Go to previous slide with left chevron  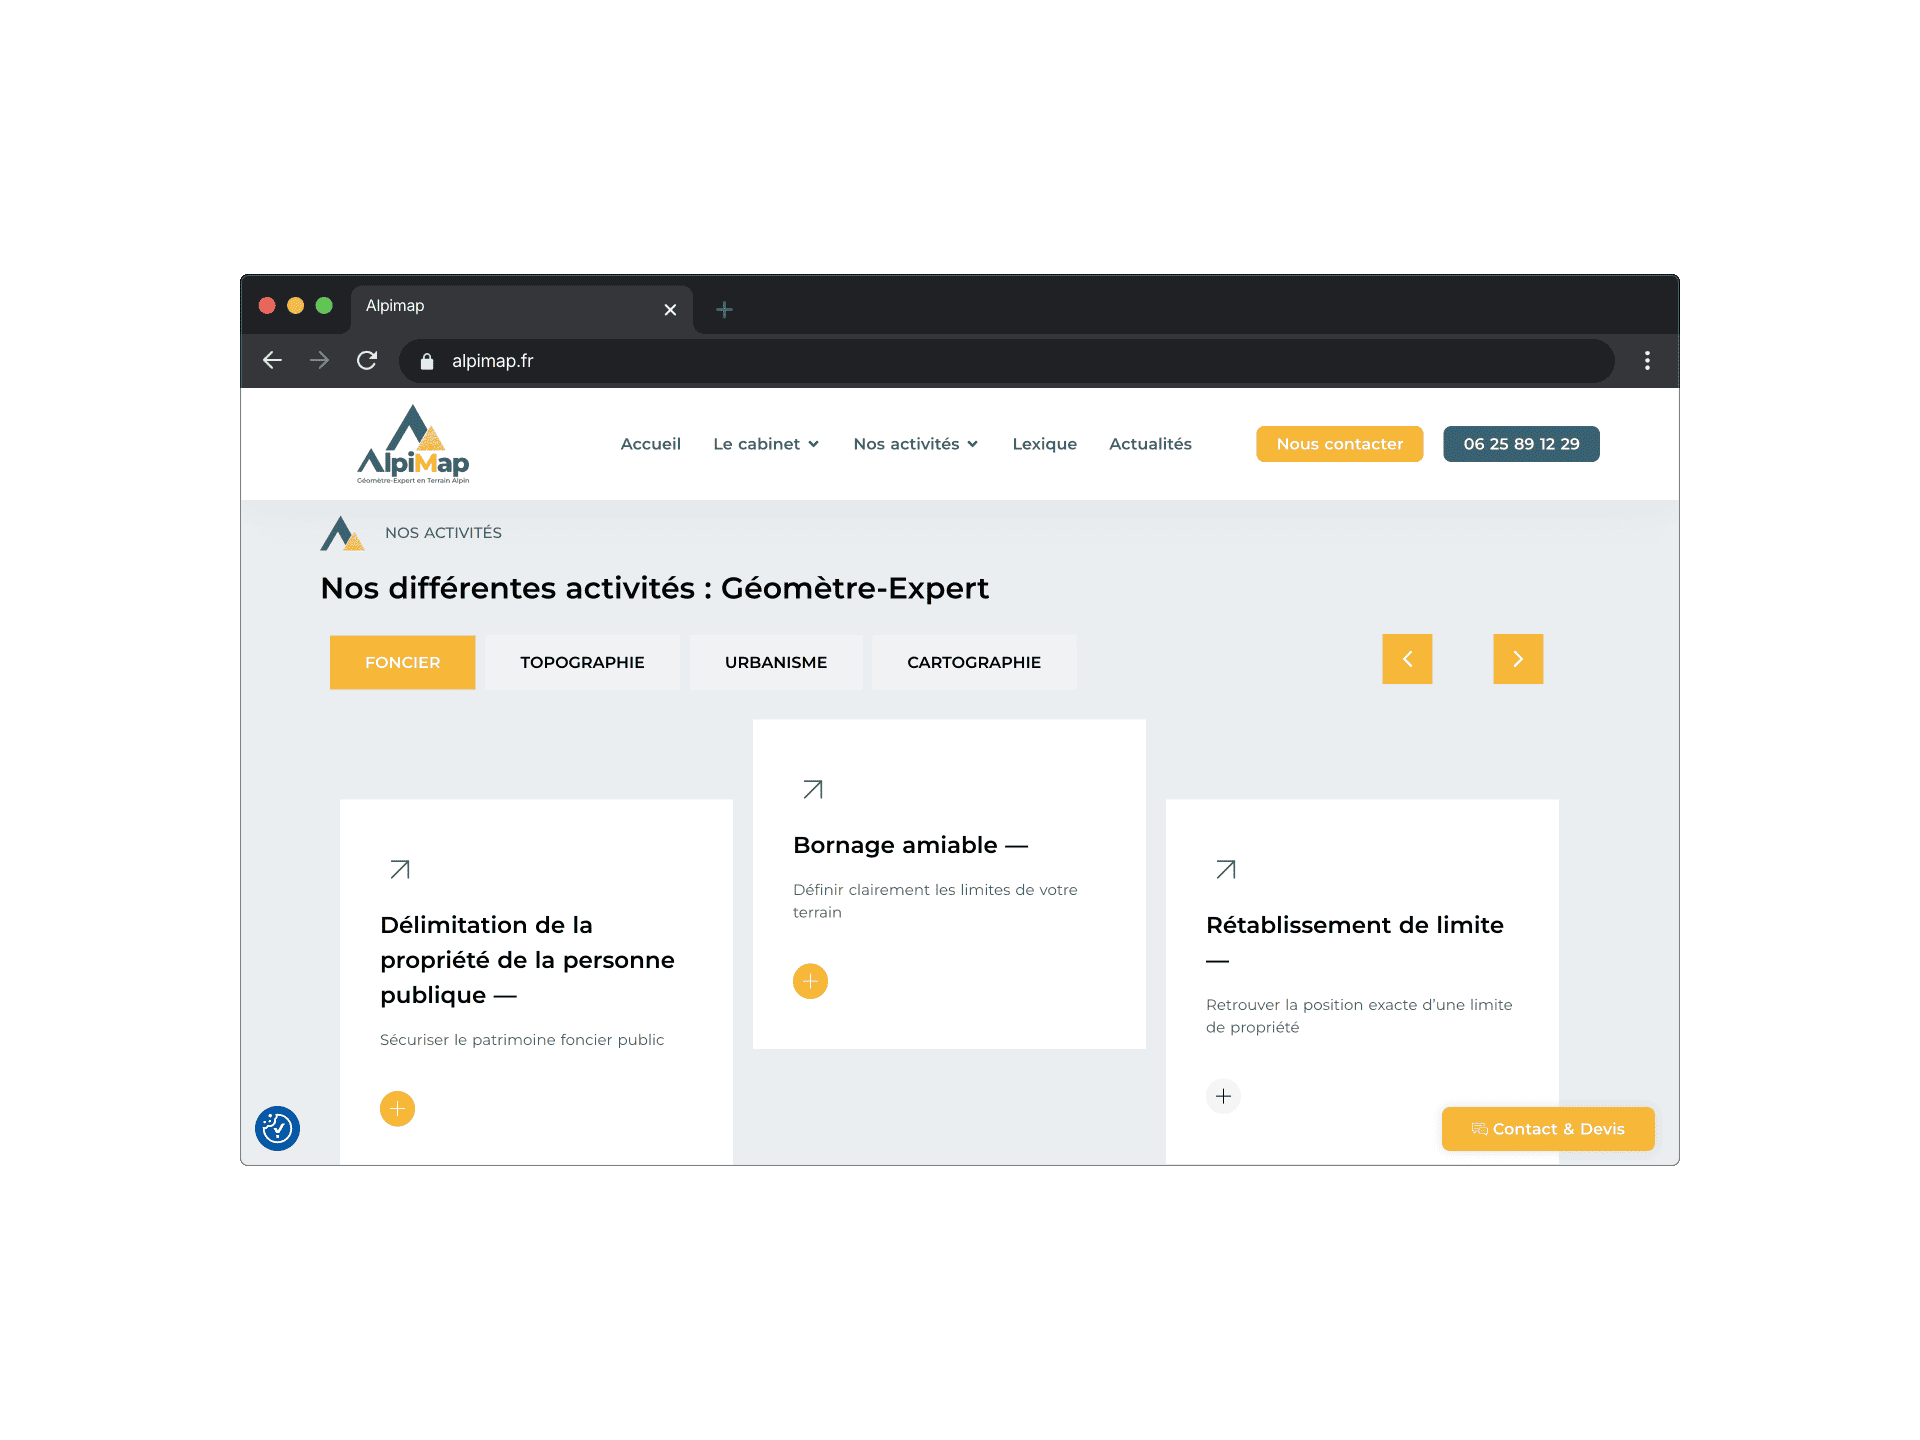click(1407, 659)
